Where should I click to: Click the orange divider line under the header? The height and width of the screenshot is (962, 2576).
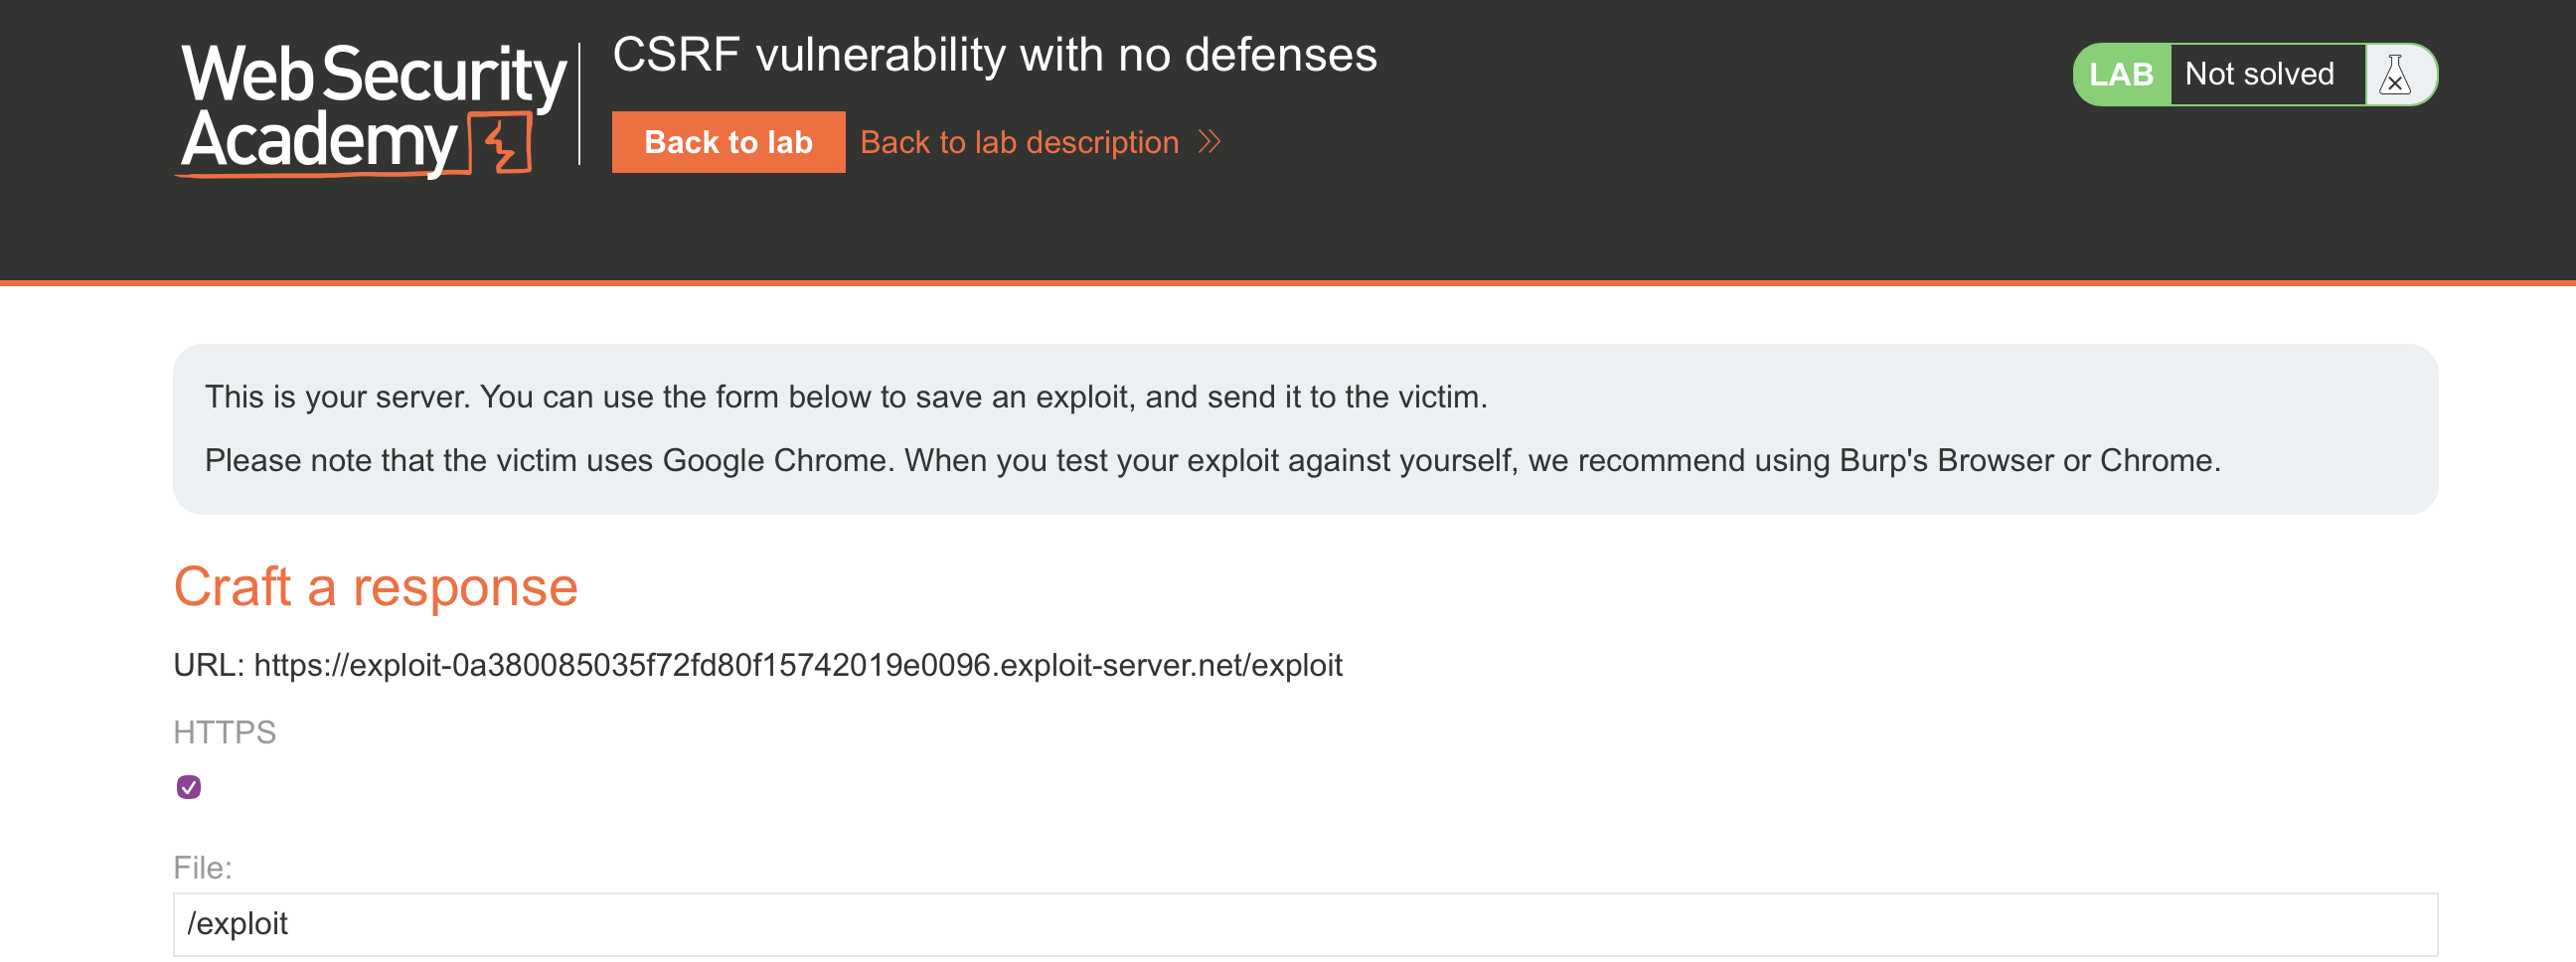[1288, 283]
